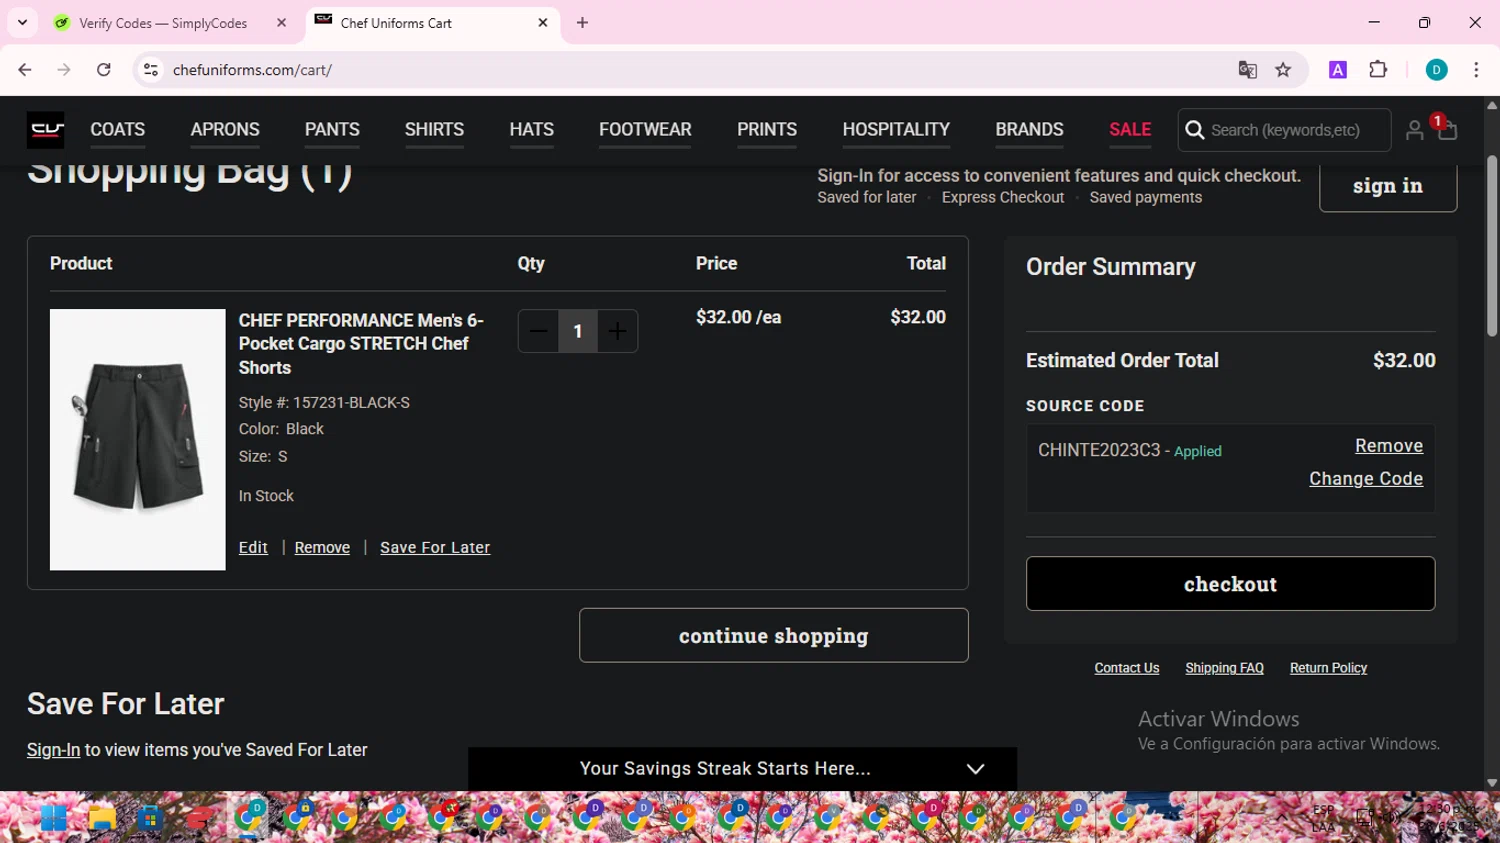Click the Change Code link
The height and width of the screenshot is (843, 1500).
click(x=1366, y=479)
